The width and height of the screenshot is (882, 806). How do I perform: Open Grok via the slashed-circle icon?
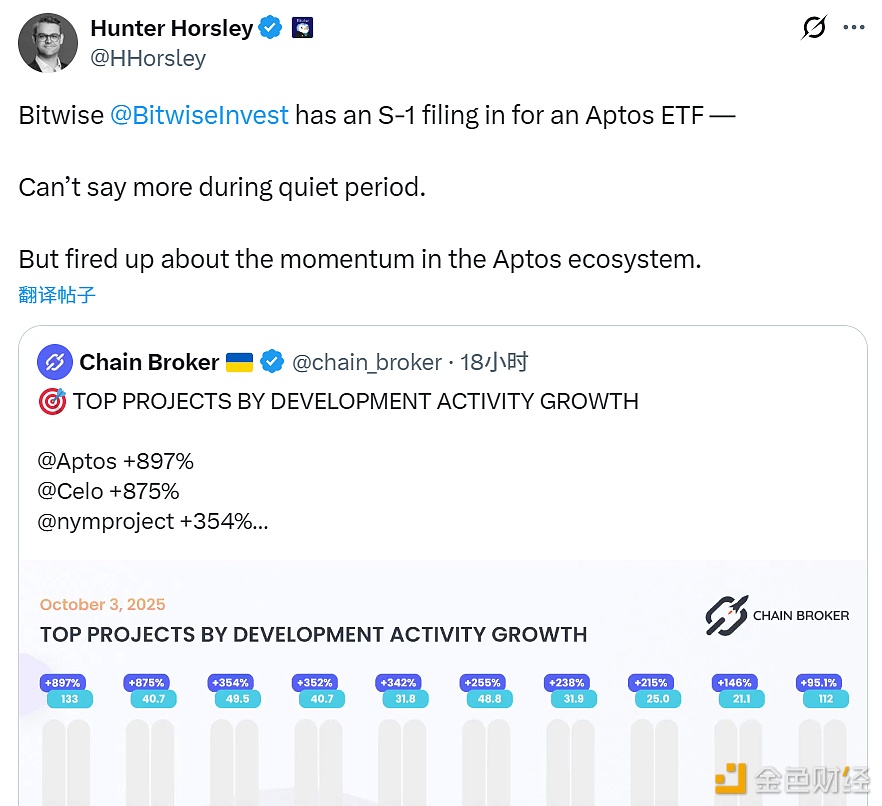pyautogui.click(x=814, y=28)
